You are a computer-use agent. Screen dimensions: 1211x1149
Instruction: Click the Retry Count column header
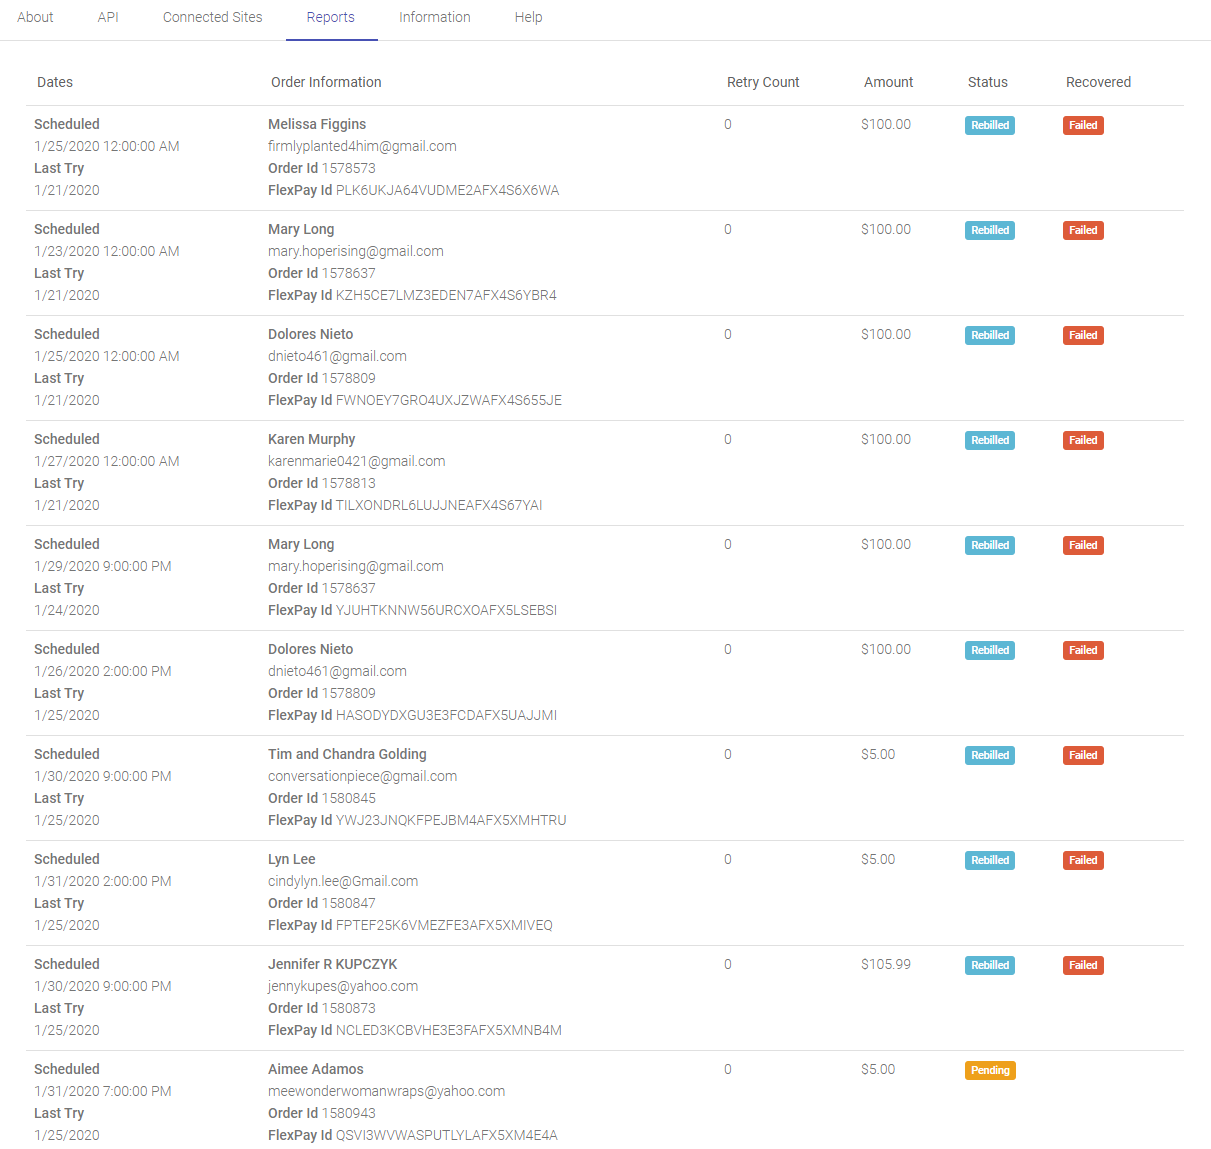(763, 82)
